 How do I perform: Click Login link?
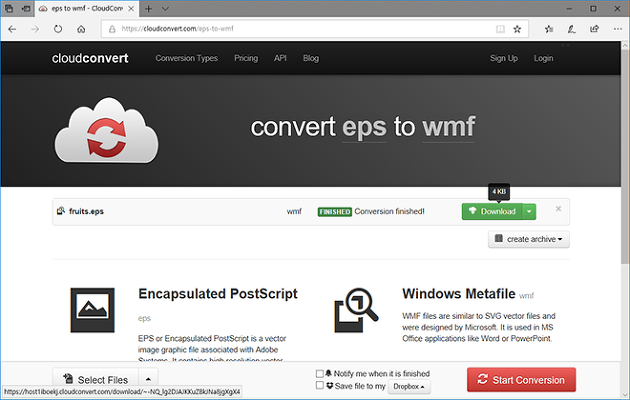point(543,58)
